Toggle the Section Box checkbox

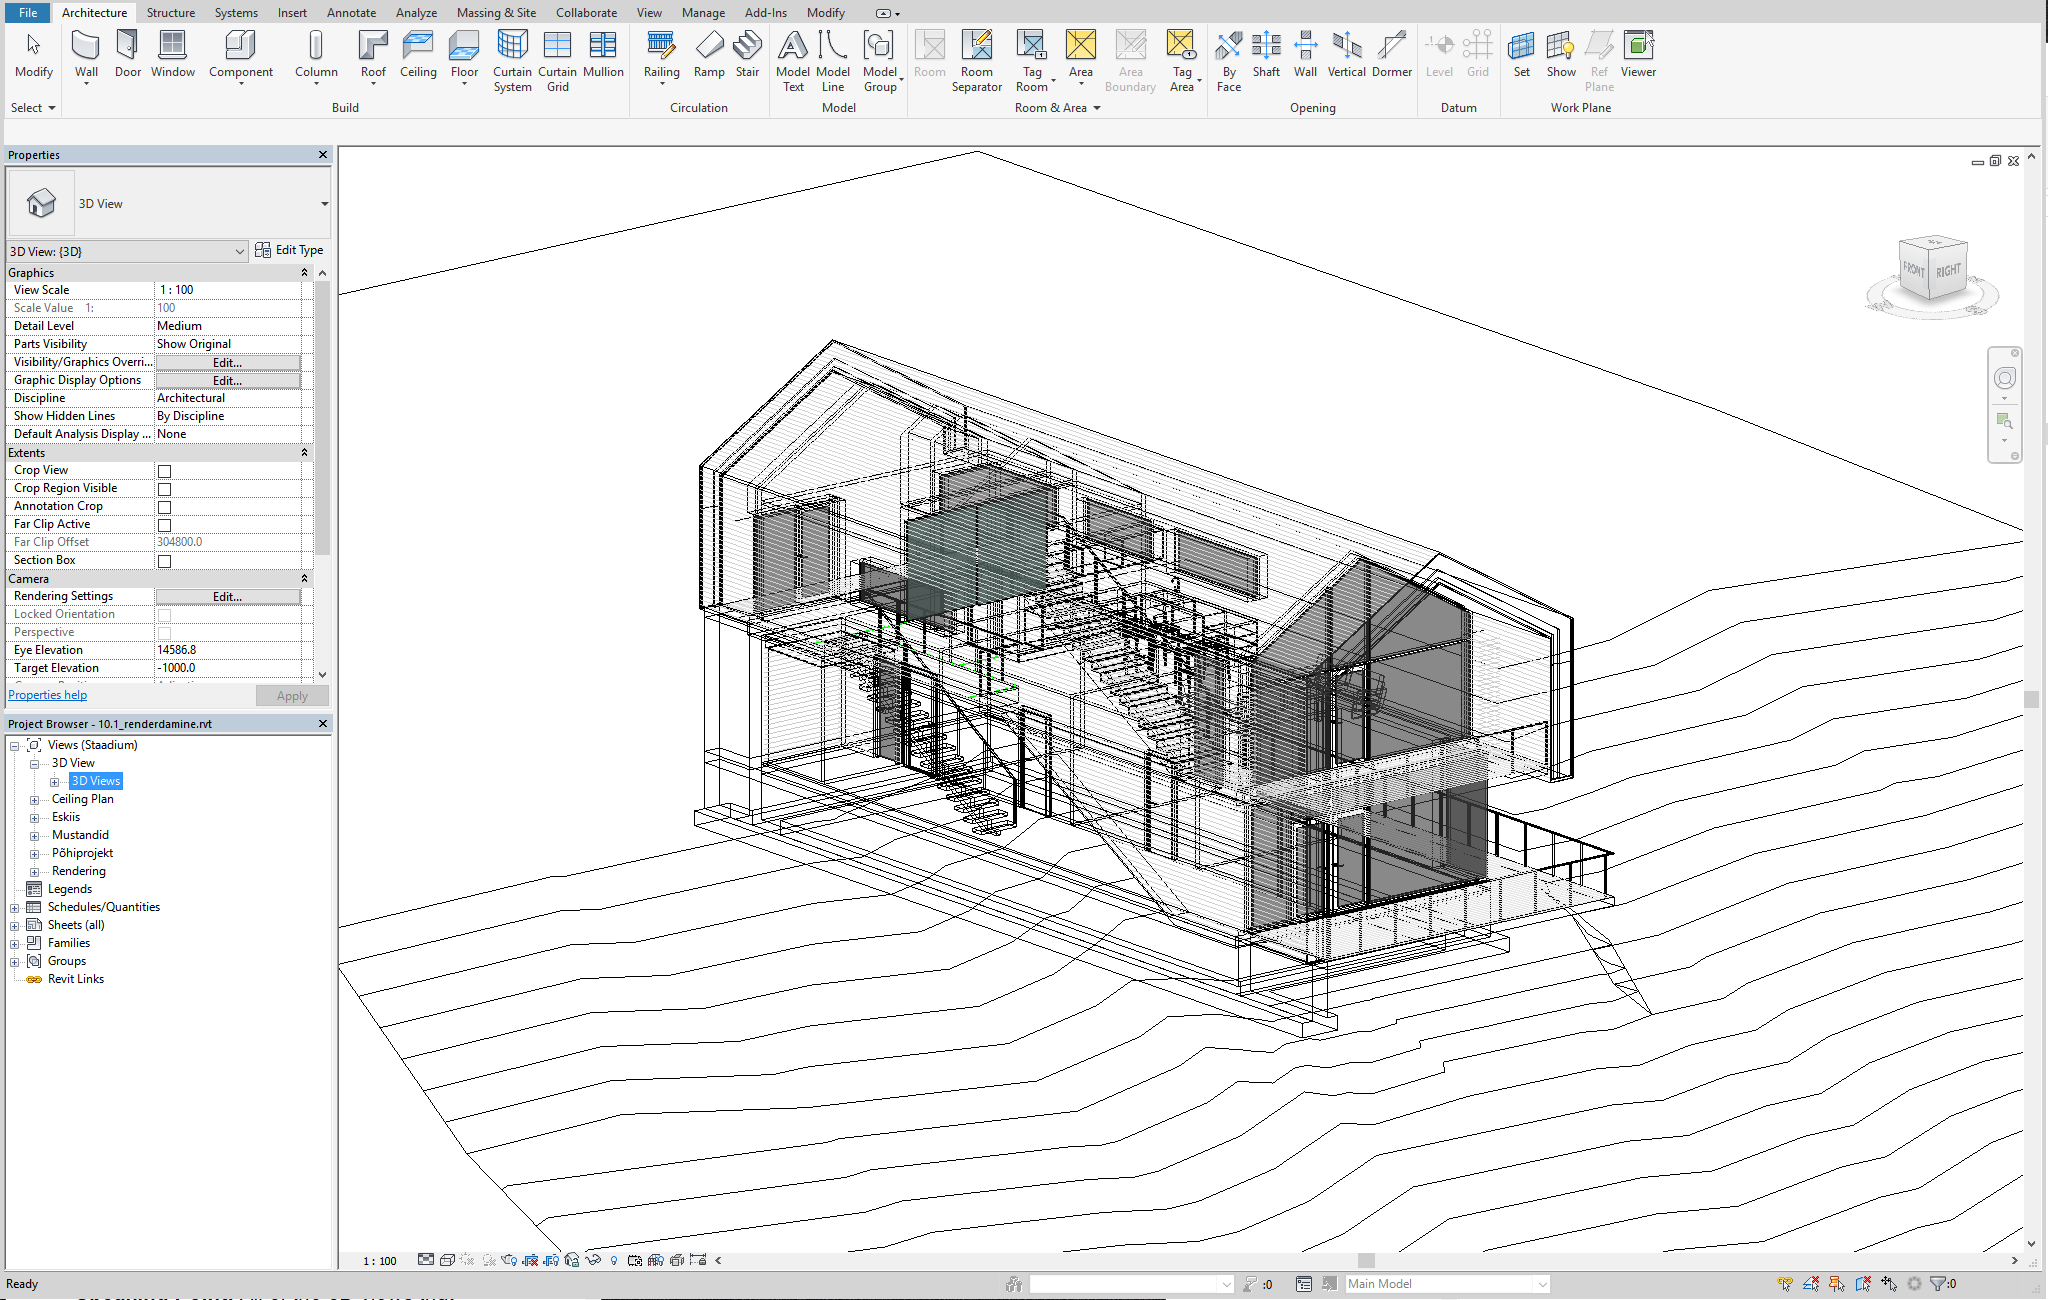click(165, 561)
